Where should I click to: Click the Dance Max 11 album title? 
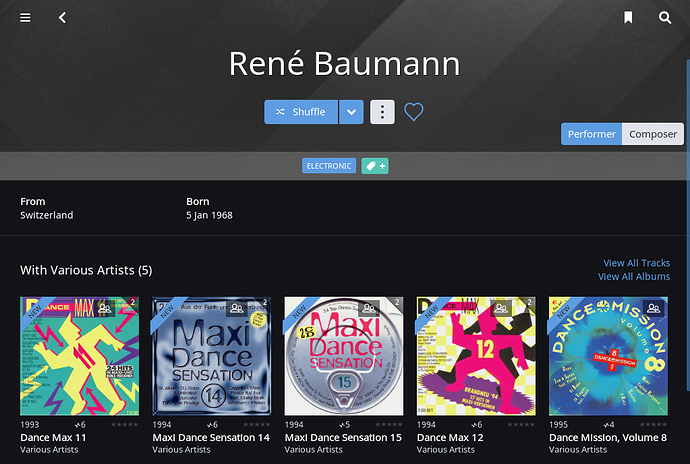click(x=53, y=438)
